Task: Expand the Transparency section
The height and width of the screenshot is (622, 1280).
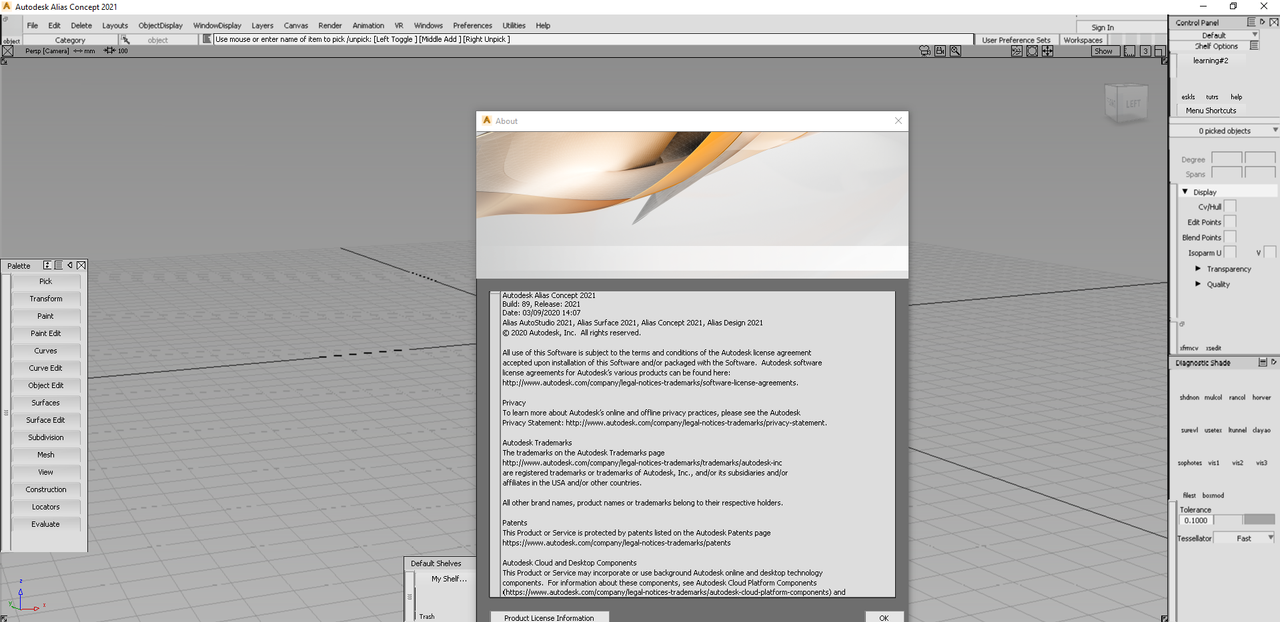Action: click(x=1198, y=269)
